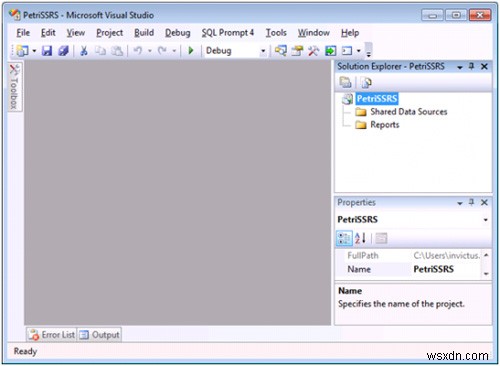Click the Properties icon in Solution Explorer
Image resolution: width=500 pixels, height=366 pixels.
point(345,82)
